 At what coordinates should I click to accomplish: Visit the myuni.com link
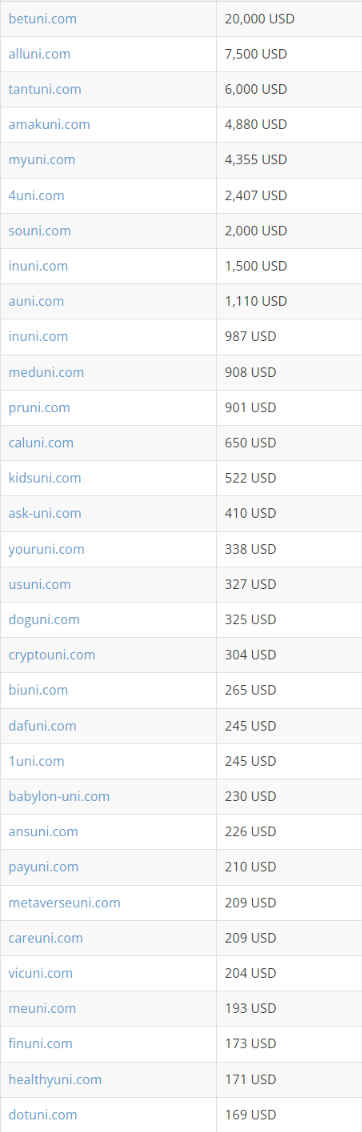click(x=42, y=160)
